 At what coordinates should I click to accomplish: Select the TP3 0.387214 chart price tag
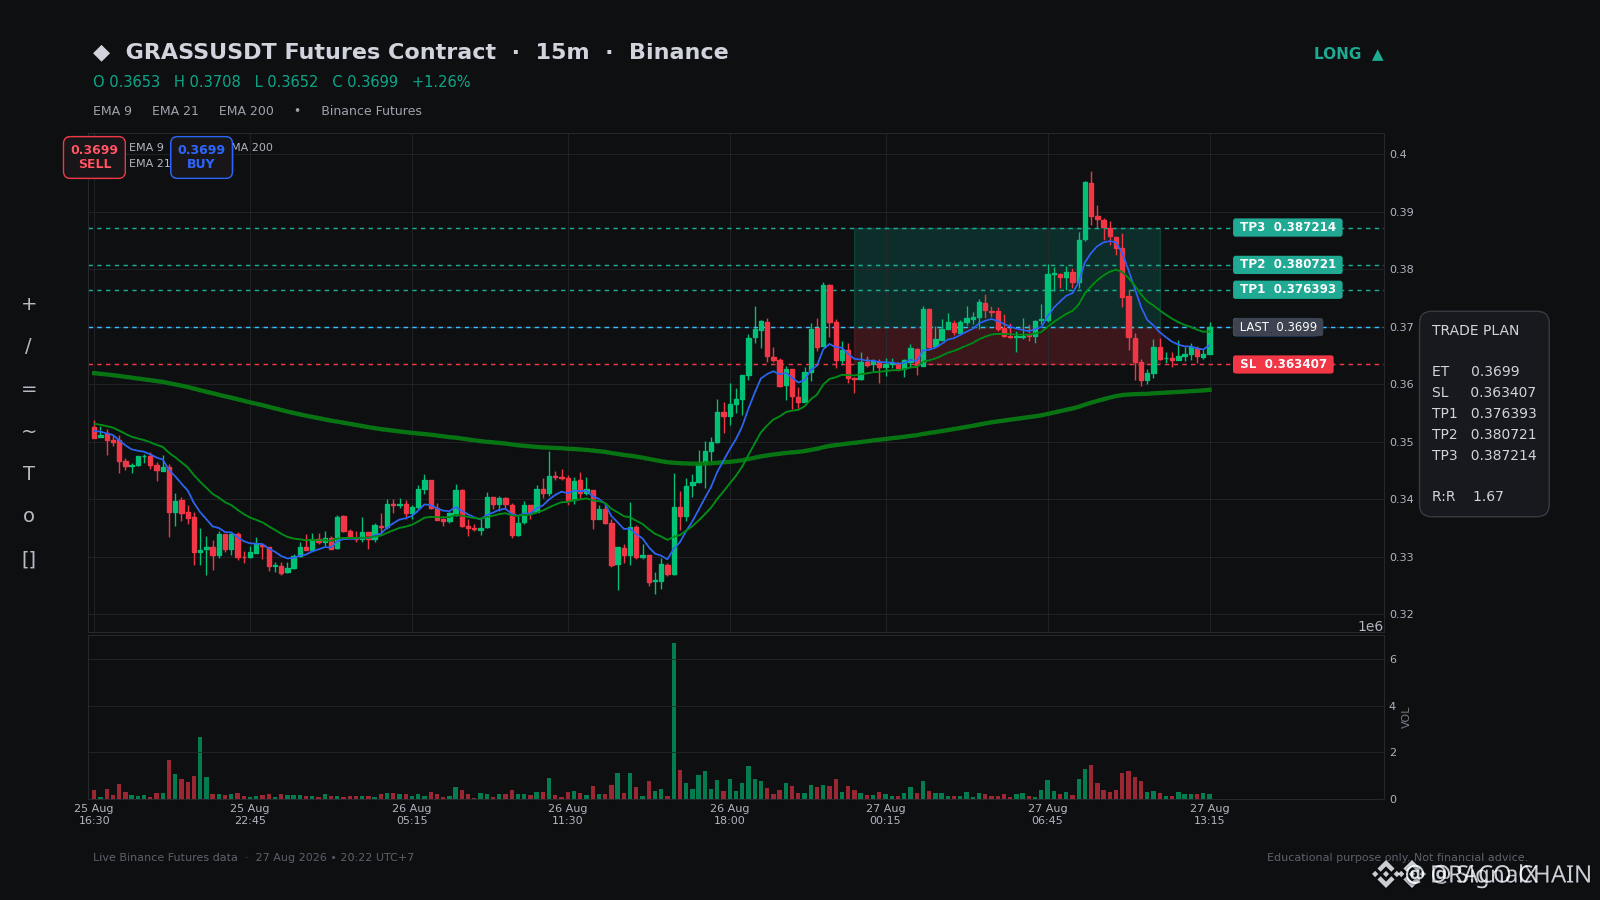[1287, 227]
